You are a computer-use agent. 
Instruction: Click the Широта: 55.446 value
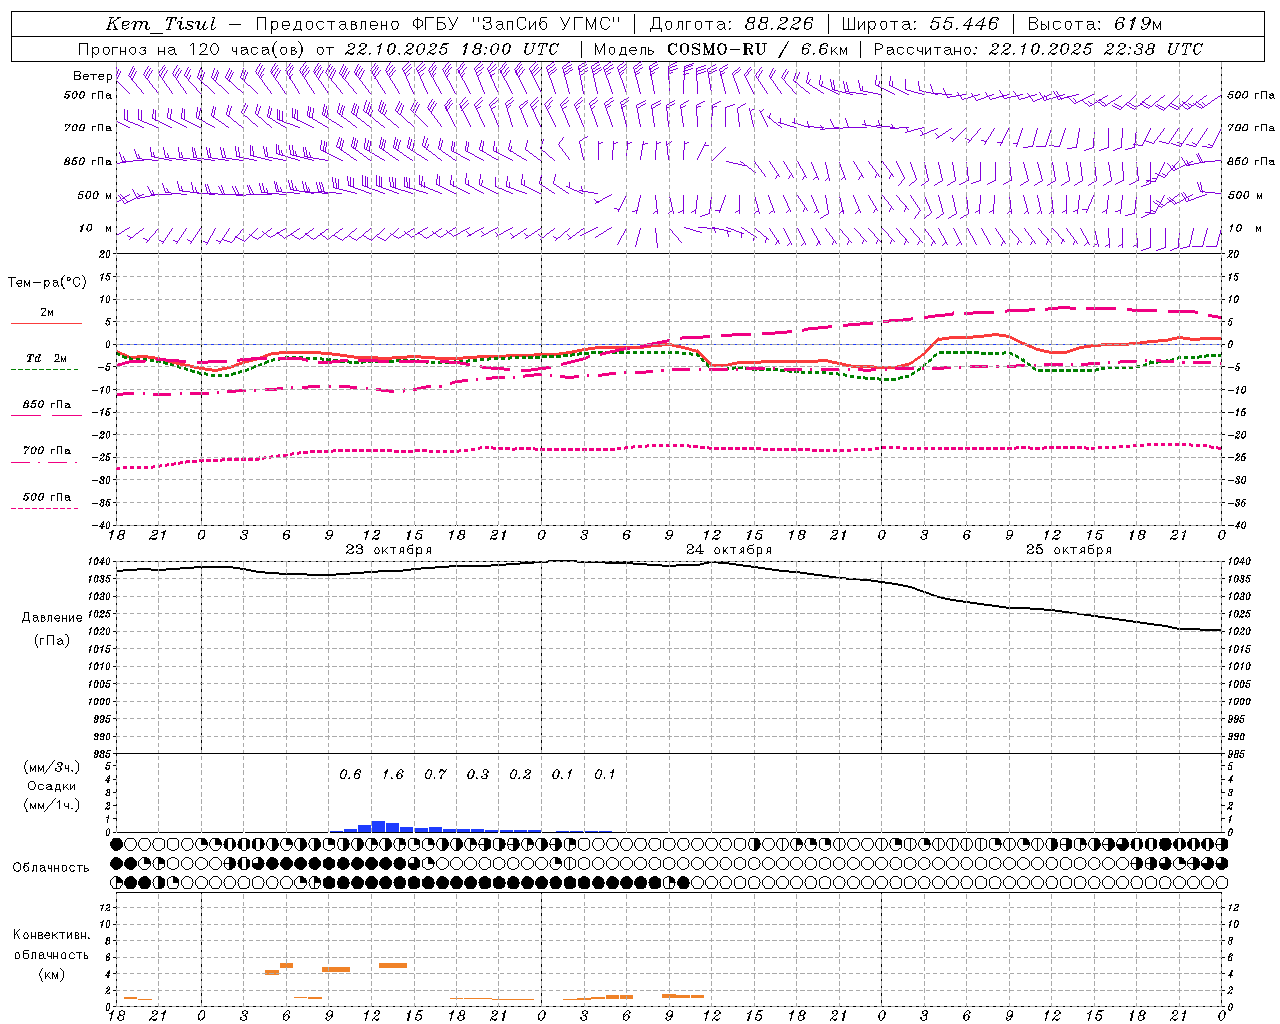pyautogui.click(x=920, y=24)
